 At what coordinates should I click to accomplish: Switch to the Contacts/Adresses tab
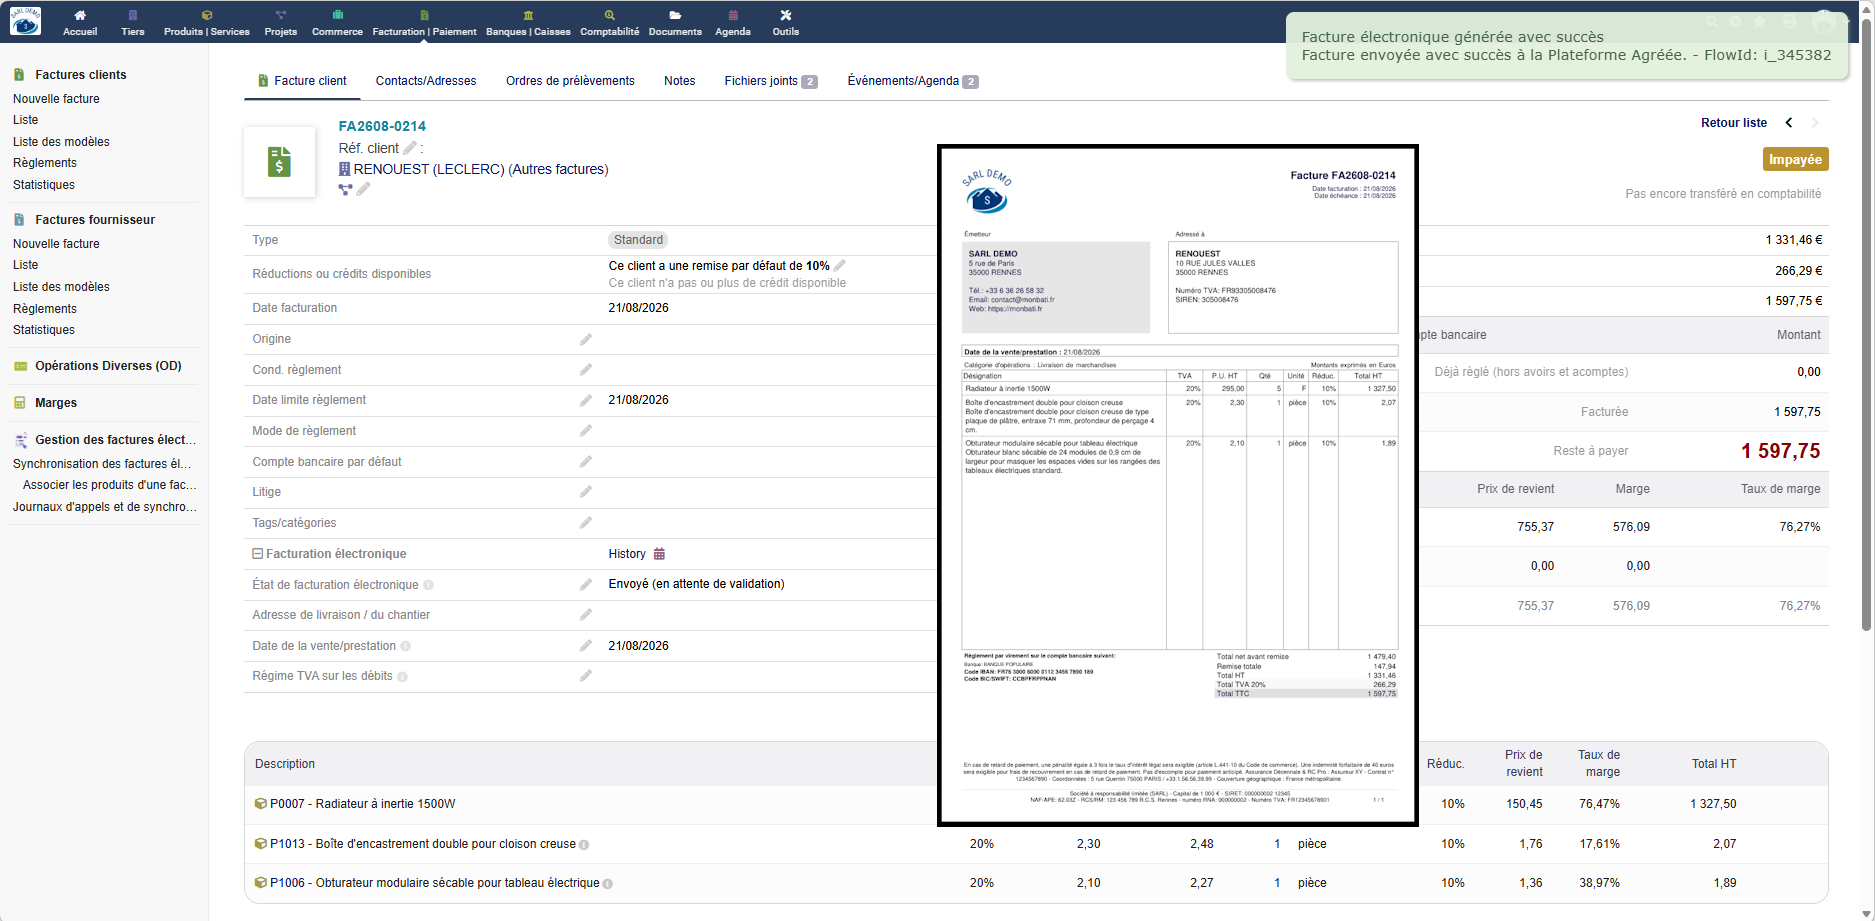[426, 81]
